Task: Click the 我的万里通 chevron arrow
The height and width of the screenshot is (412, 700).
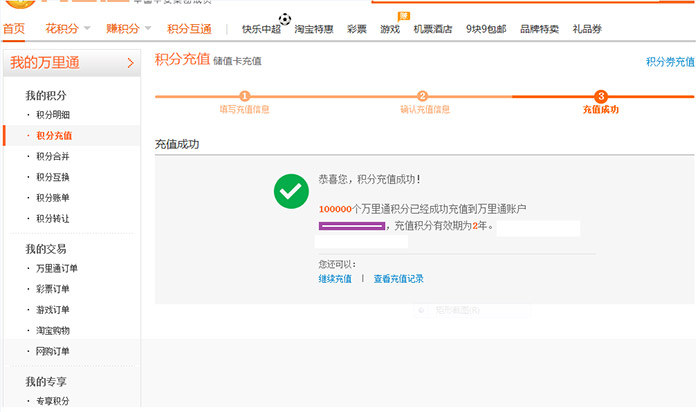Action: (130, 63)
